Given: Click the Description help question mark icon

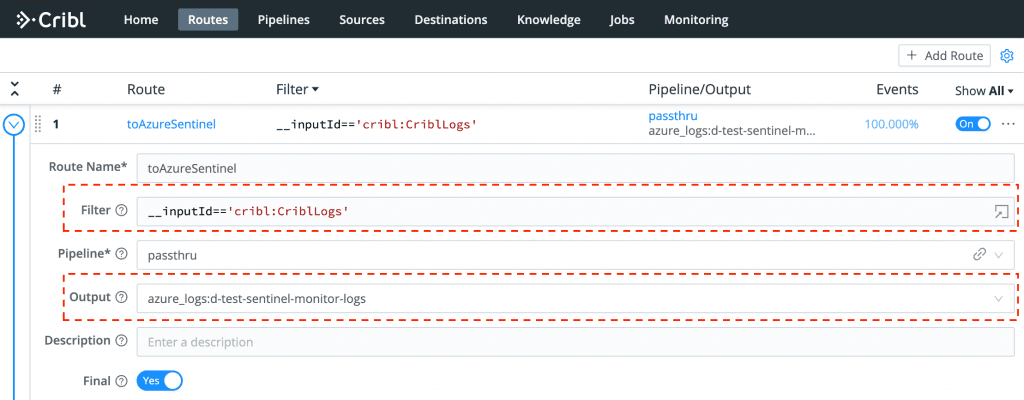Looking at the screenshot, I should click(122, 341).
